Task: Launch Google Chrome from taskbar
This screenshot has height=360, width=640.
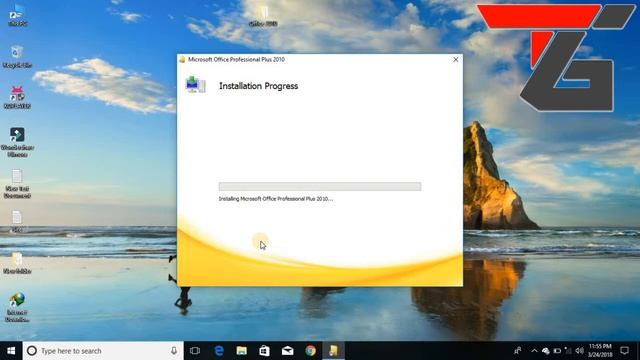Action: 311,351
